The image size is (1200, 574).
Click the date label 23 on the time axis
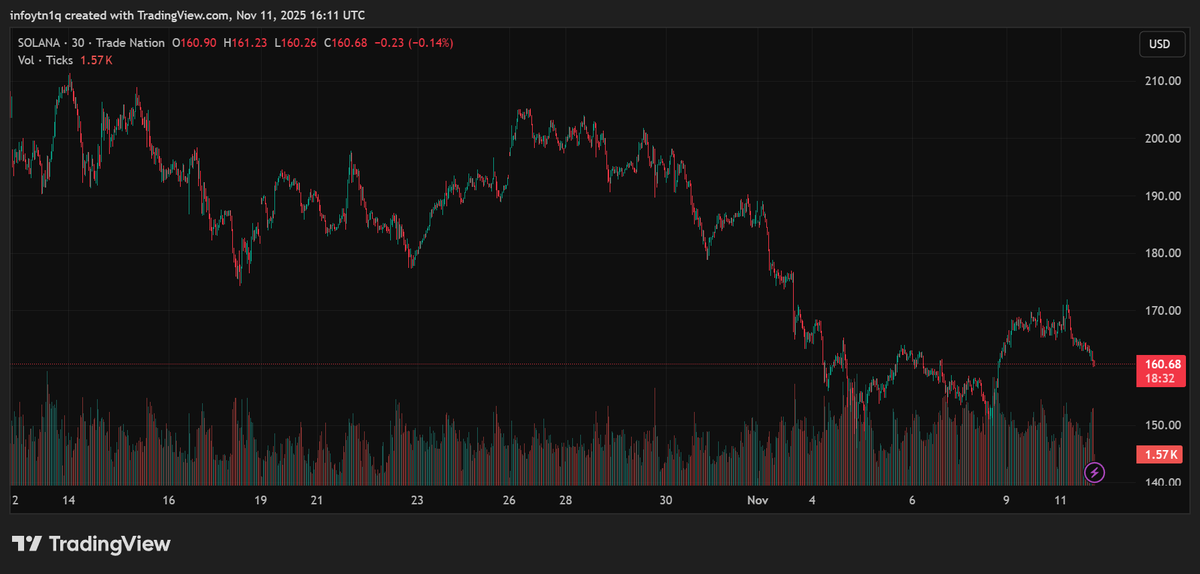(417, 500)
